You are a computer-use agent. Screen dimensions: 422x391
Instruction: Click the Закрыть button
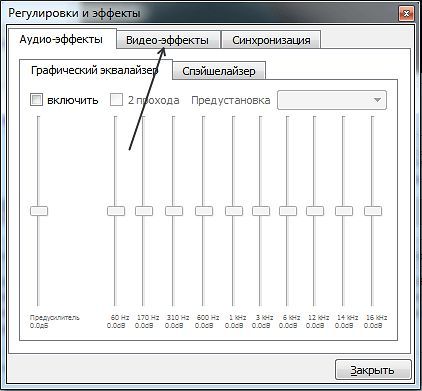pyautogui.click(x=373, y=370)
